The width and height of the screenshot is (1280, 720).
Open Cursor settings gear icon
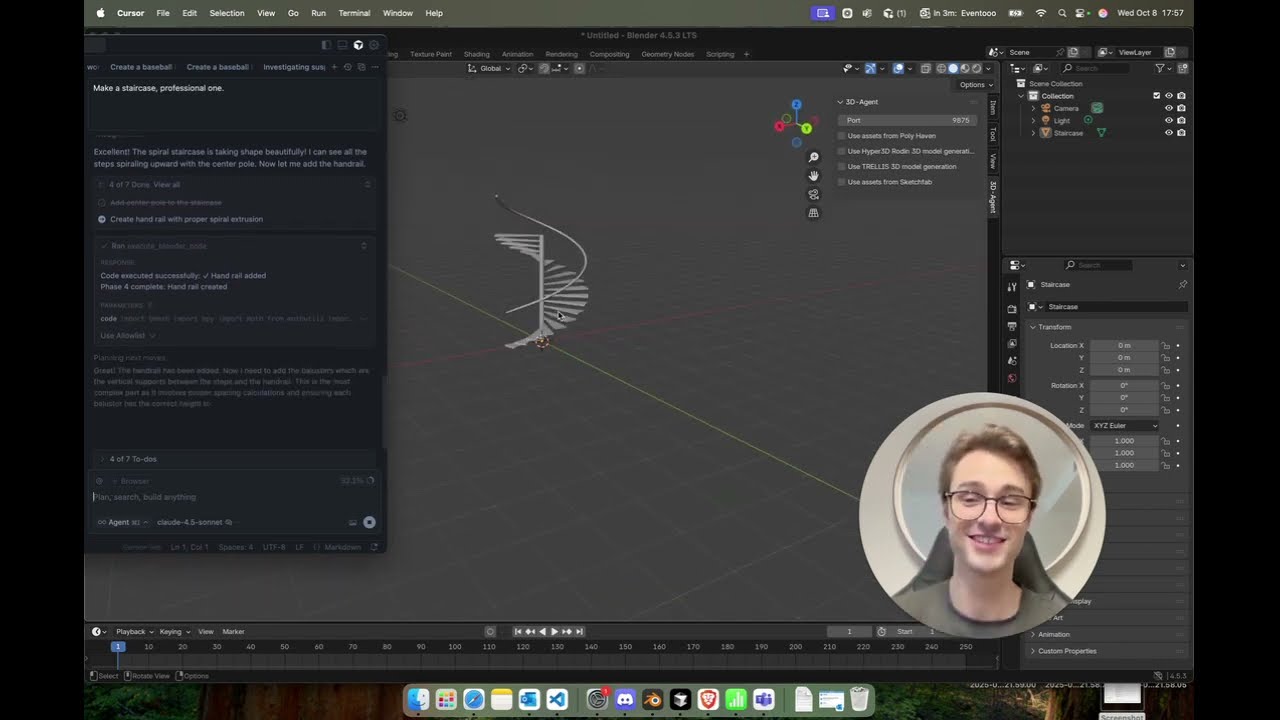374,45
